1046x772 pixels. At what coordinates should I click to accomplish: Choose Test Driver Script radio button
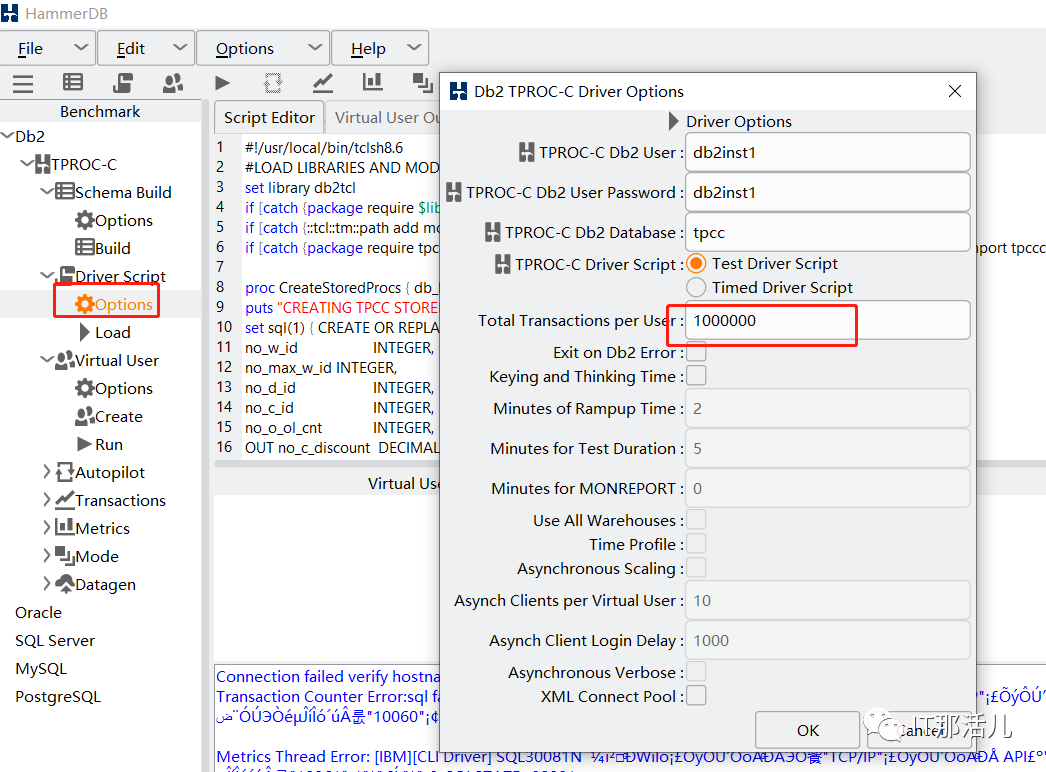pos(696,264)
